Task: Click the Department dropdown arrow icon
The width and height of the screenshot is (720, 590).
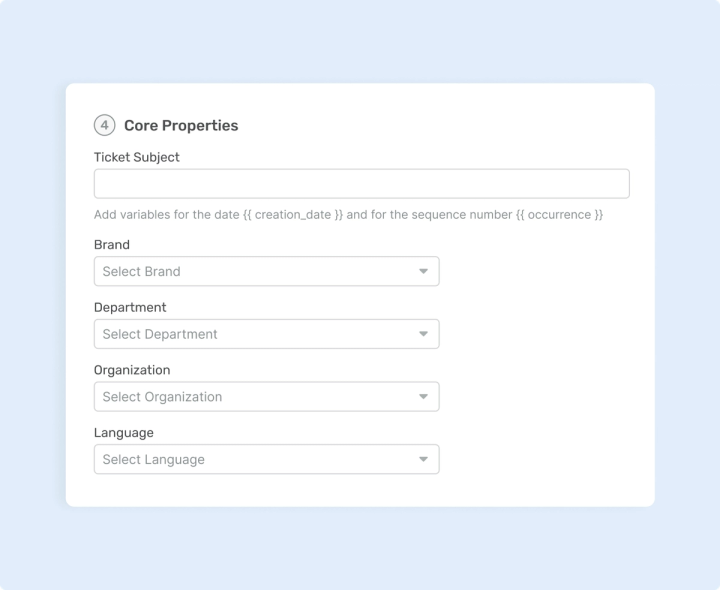Action: click(x=423, y=334)
